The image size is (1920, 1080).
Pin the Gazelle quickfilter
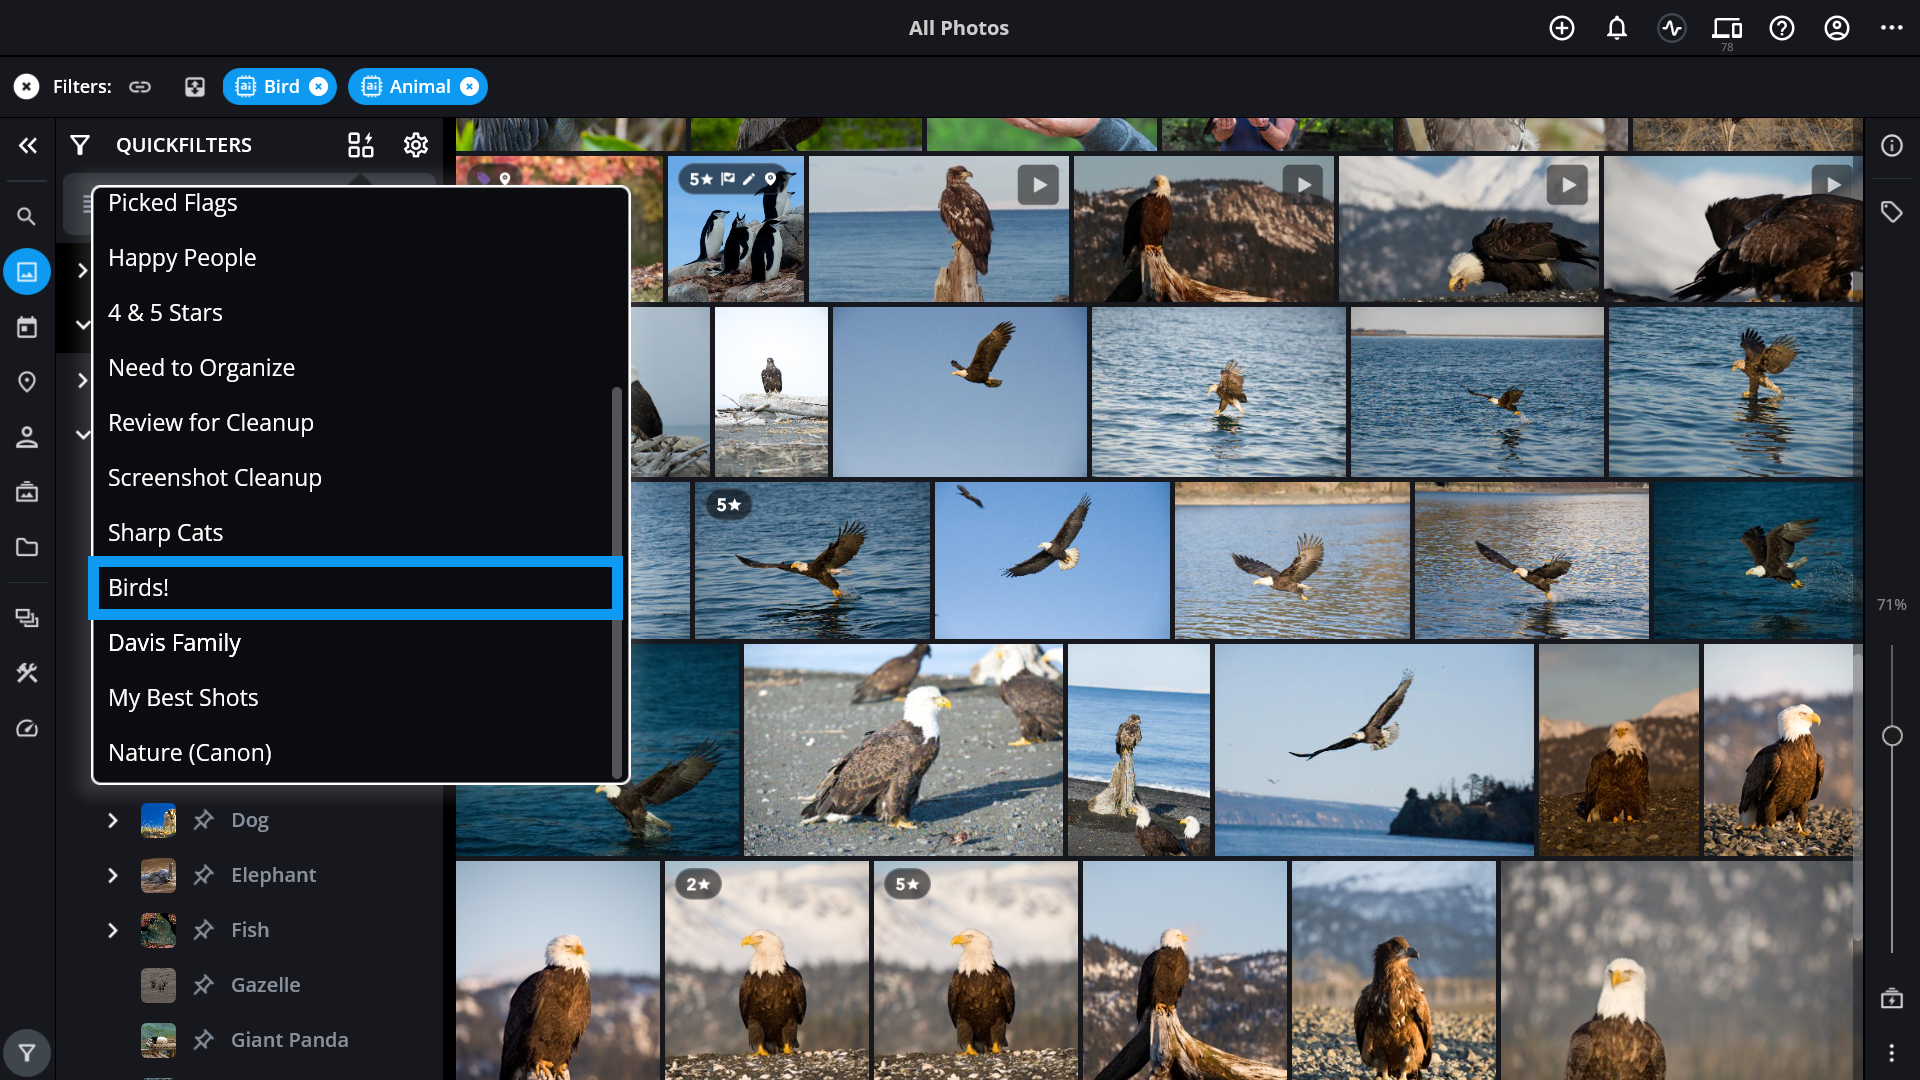(x=204, y=985)
